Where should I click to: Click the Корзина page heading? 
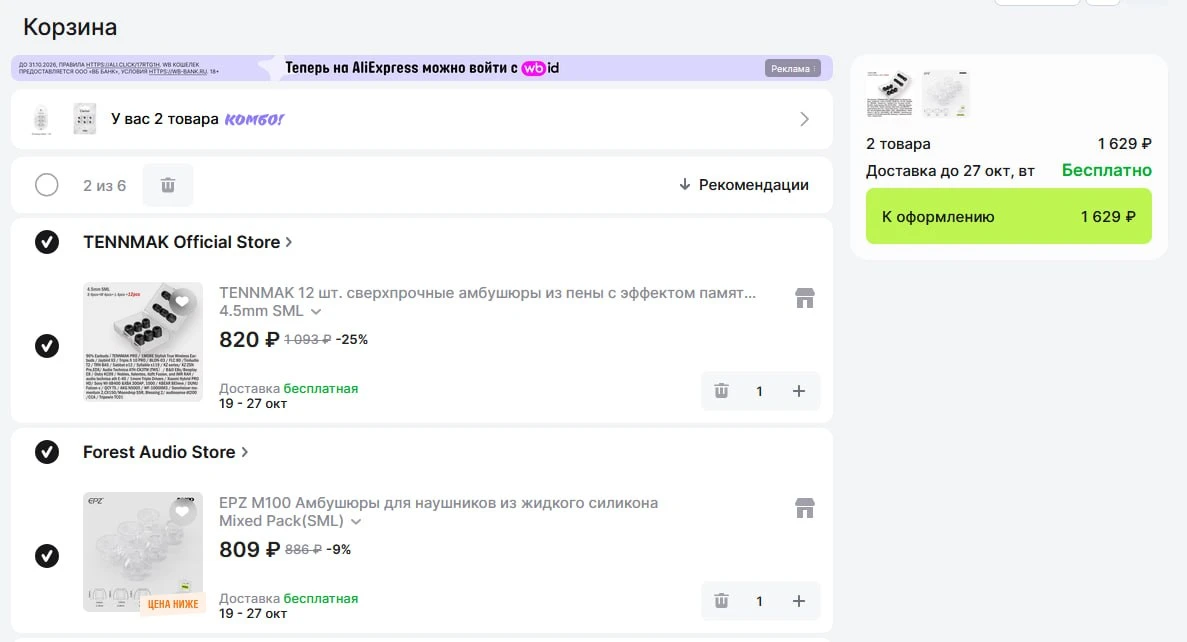(70, 27)
